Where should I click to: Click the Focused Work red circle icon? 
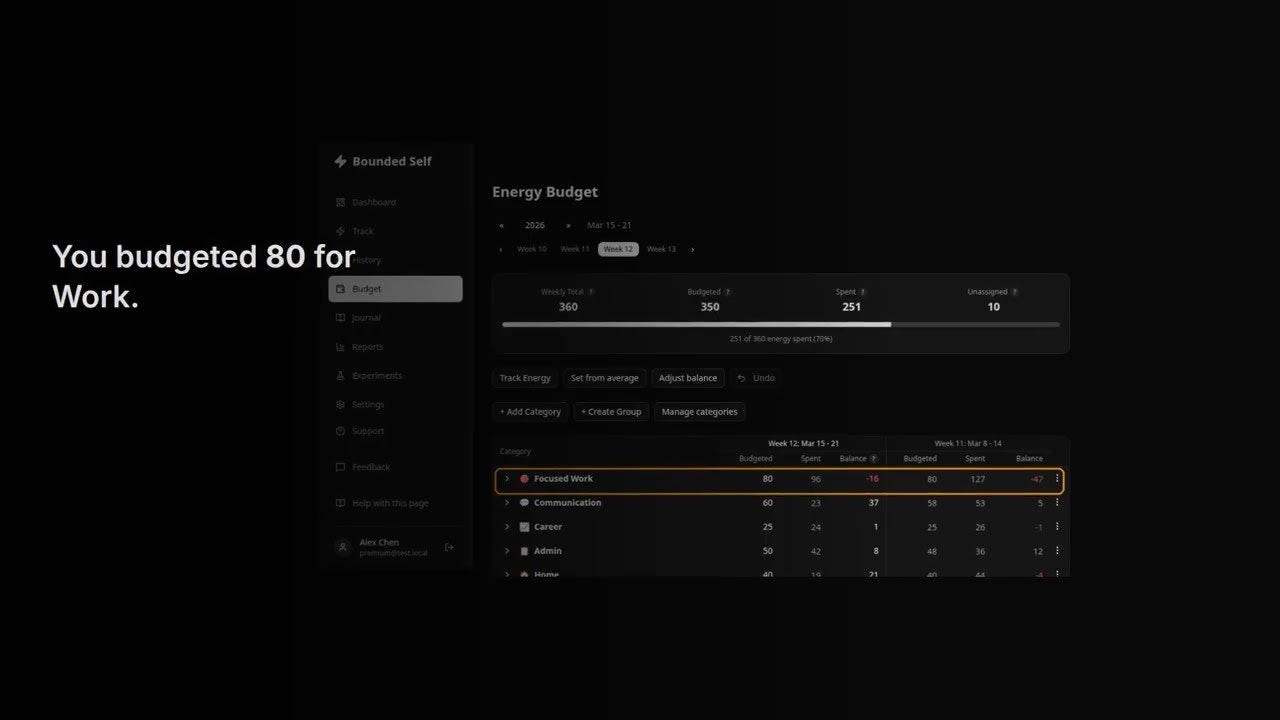coord(524,479)
